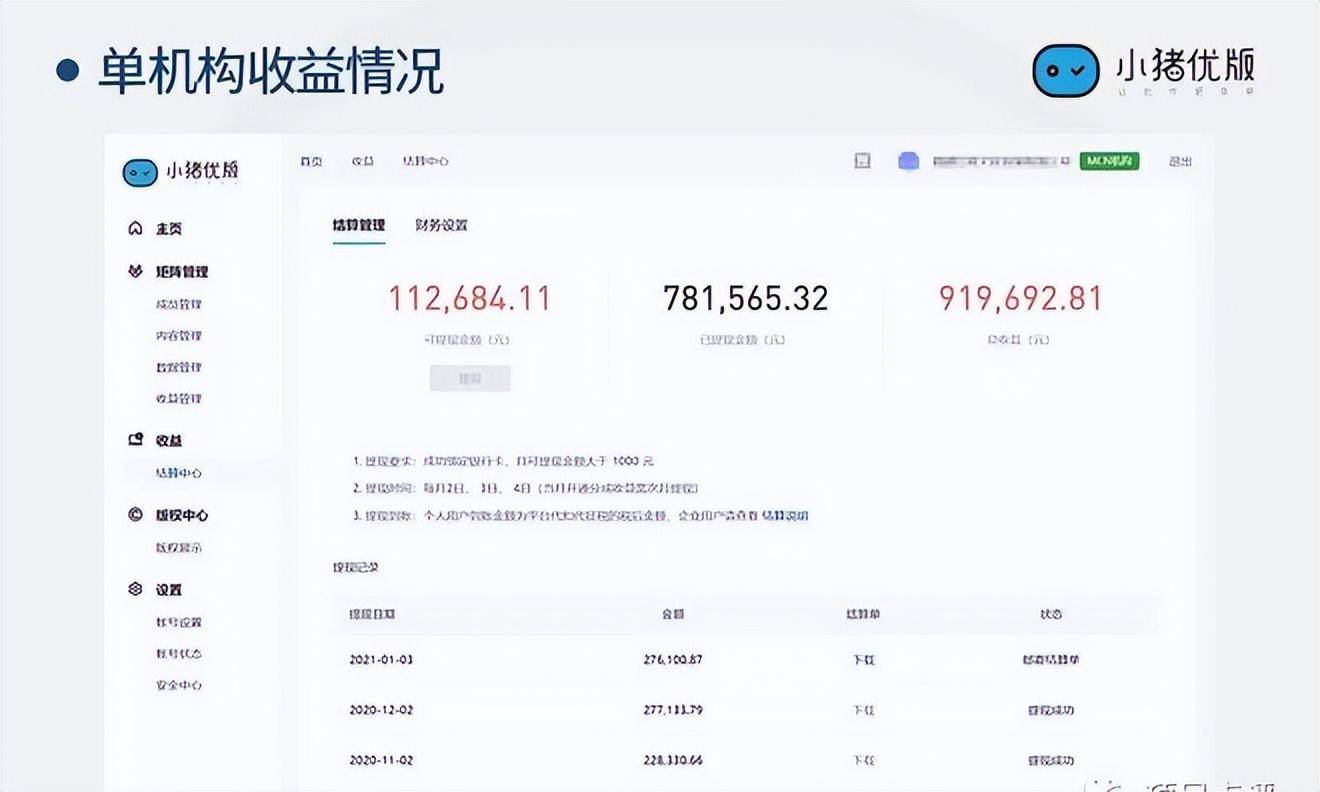The width and height of the screenshot is (1320, 792).
Task: Click the blue user avatar in the header
Action: coord(908,161)
